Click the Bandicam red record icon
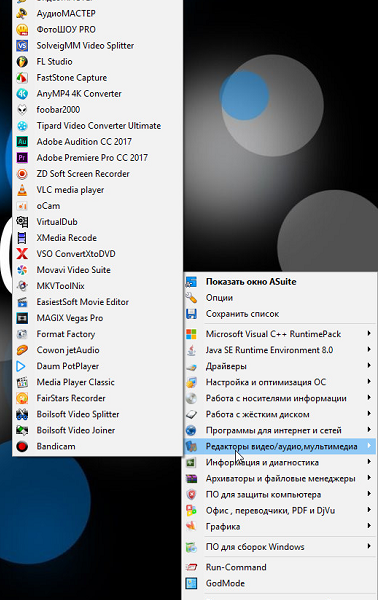The width and height of the screenshot is (379, 600). [x=22, y=447]
